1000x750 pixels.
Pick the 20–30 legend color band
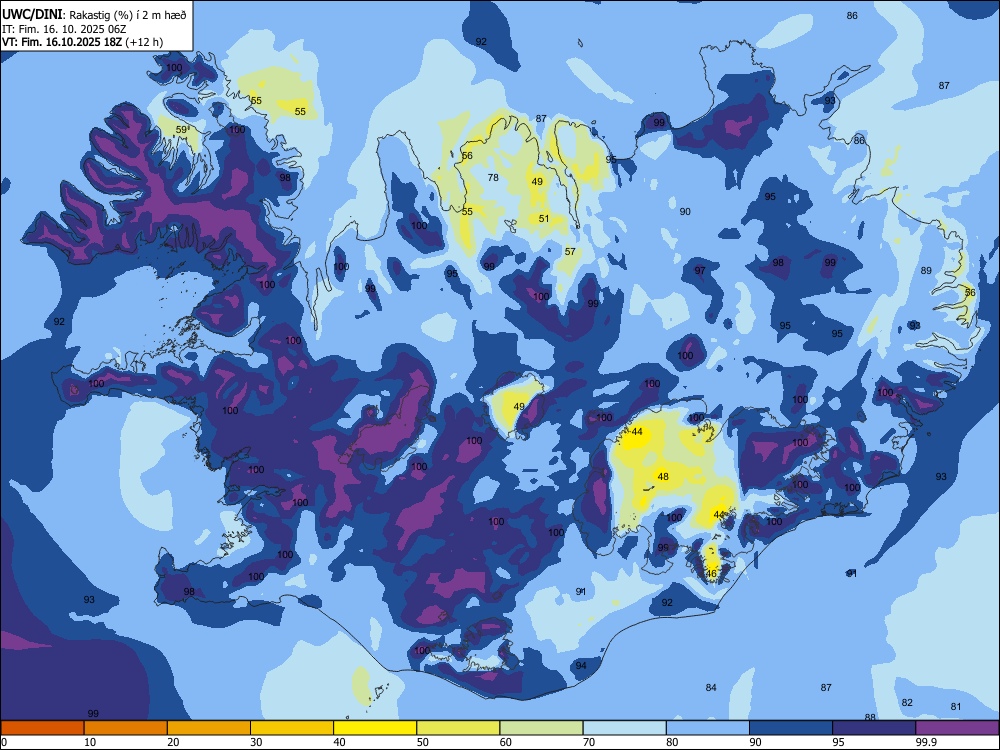tap(209, 728)
